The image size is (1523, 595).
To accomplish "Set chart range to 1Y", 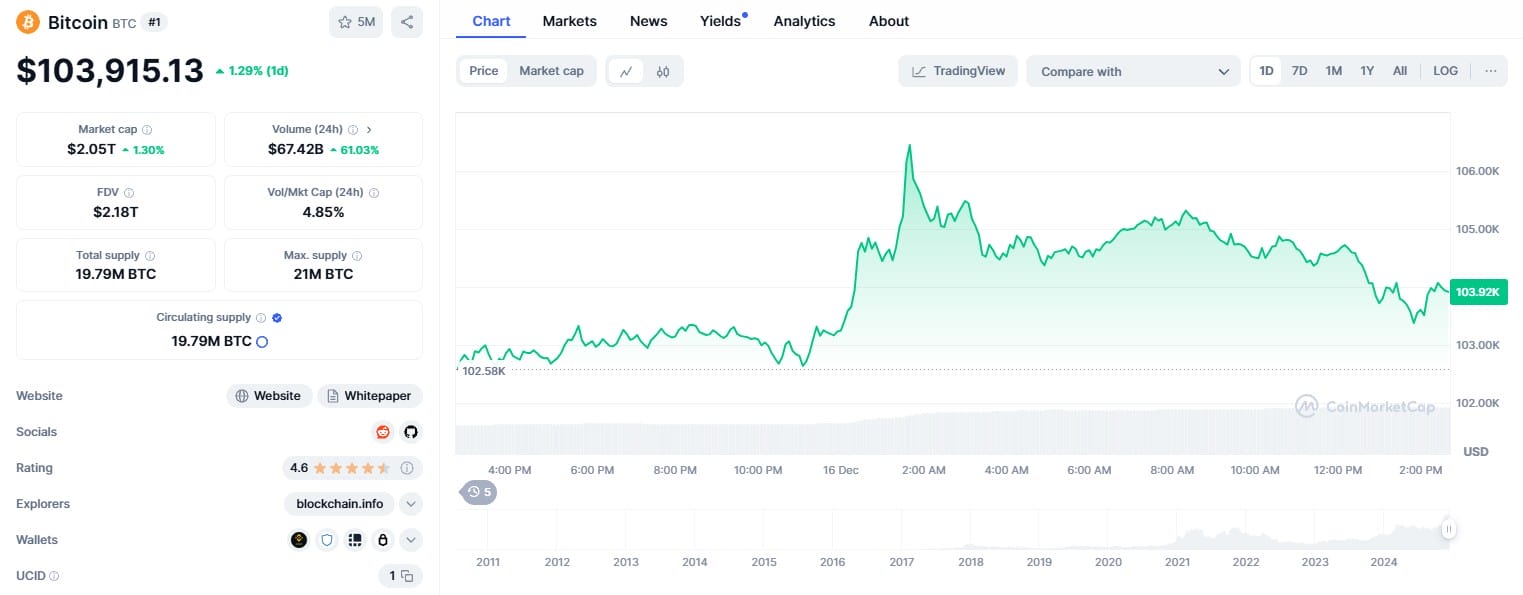I will [1367, 71].
